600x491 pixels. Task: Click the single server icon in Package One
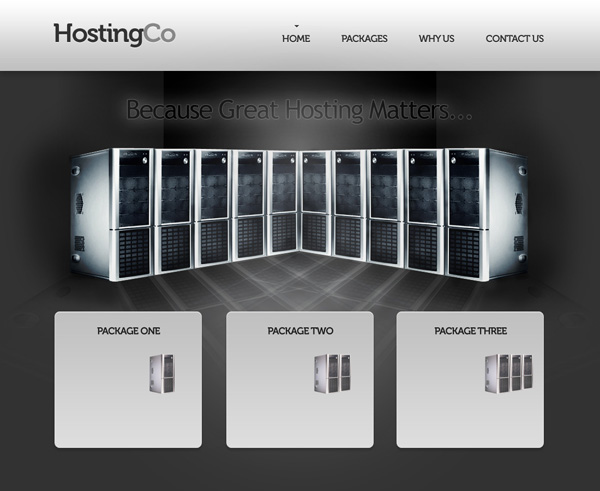click(x=161, y=373)
